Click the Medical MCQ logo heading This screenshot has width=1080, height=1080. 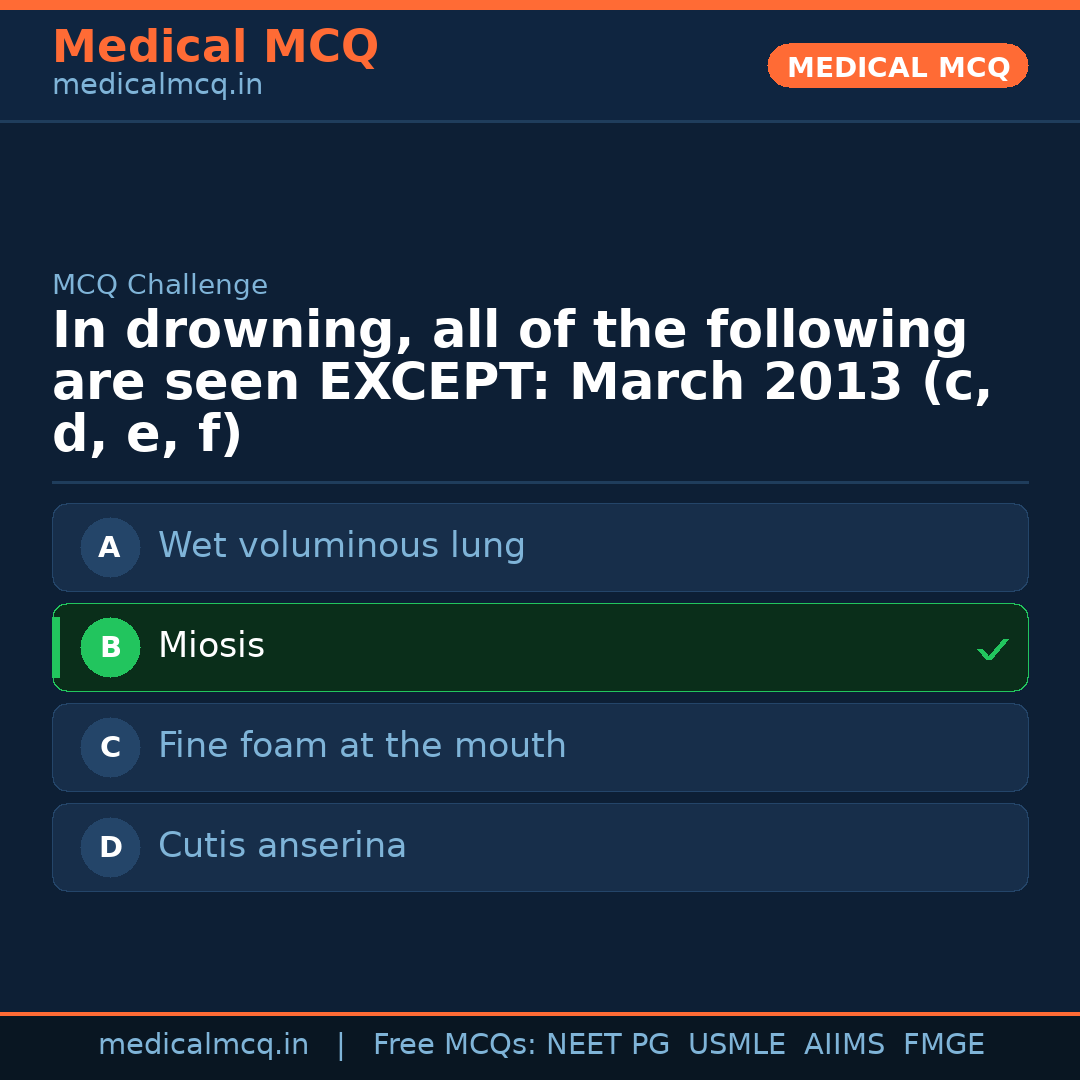pos(215,47)
